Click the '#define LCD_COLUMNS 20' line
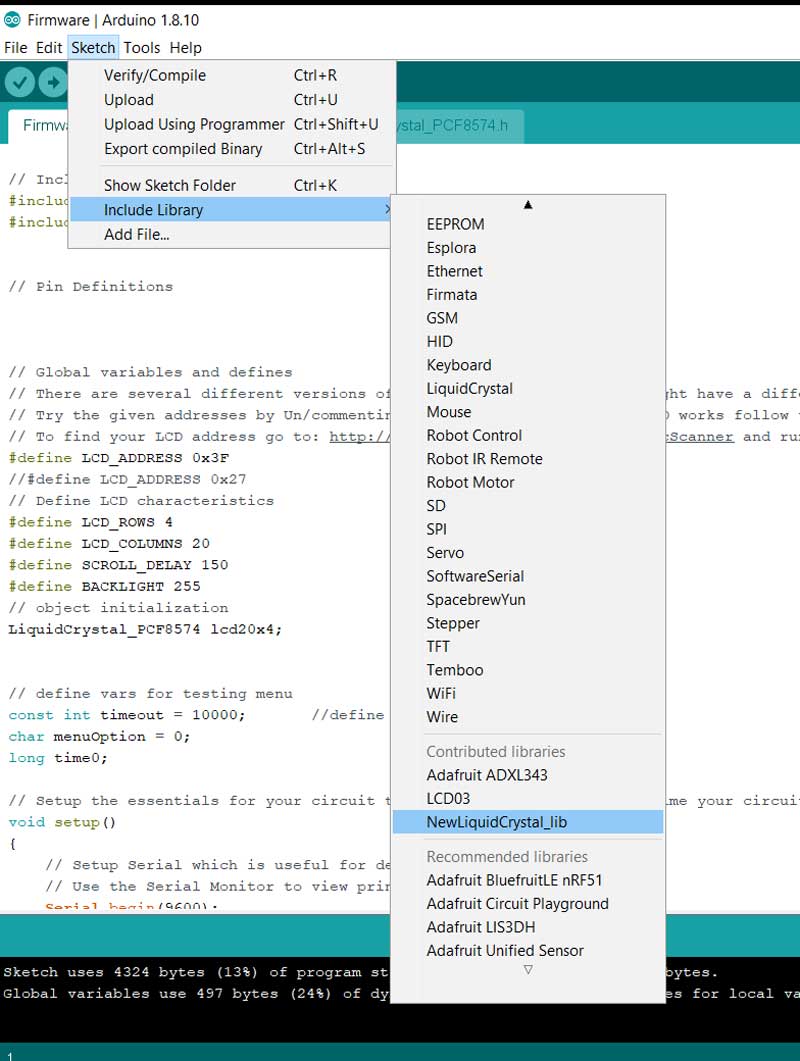800x1061 pixels. pyautogui.click(x=109, y=544)
